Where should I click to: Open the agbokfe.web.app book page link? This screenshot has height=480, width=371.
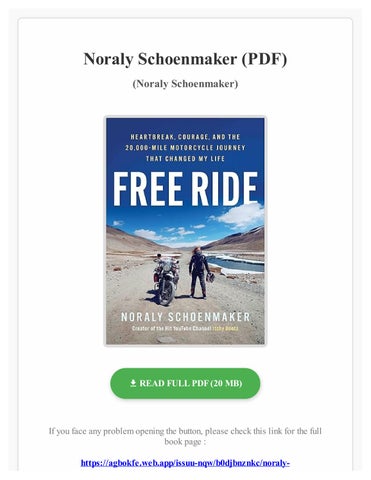pyautogui.click(x=185, y=463)
